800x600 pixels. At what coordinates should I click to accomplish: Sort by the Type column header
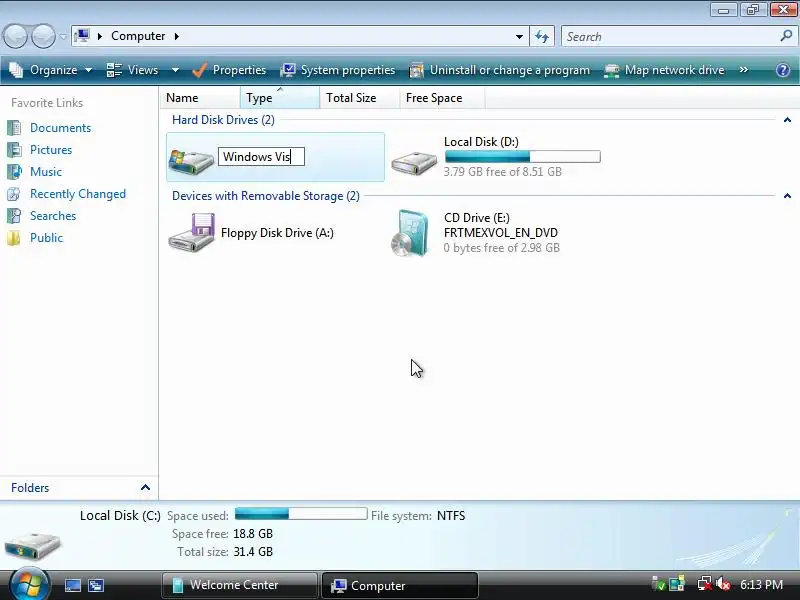pos(280,97)
